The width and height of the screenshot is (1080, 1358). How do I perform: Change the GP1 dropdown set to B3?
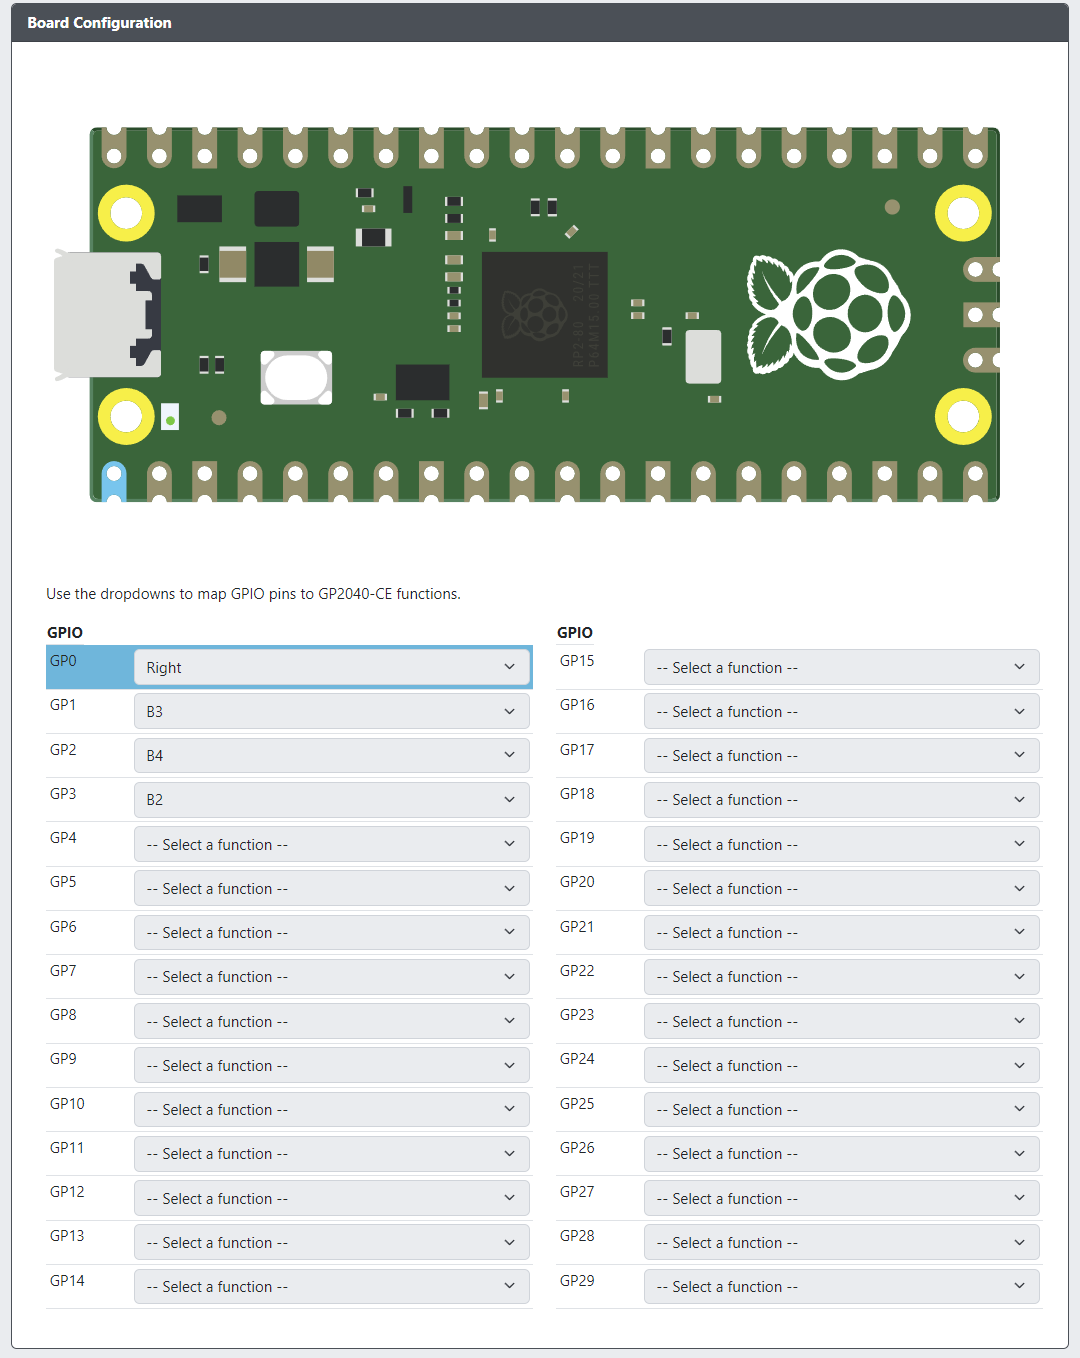click(x=332, y=711)
